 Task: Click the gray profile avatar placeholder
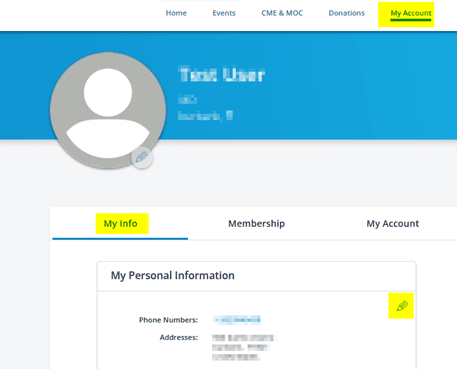click(x=108, y=110)
